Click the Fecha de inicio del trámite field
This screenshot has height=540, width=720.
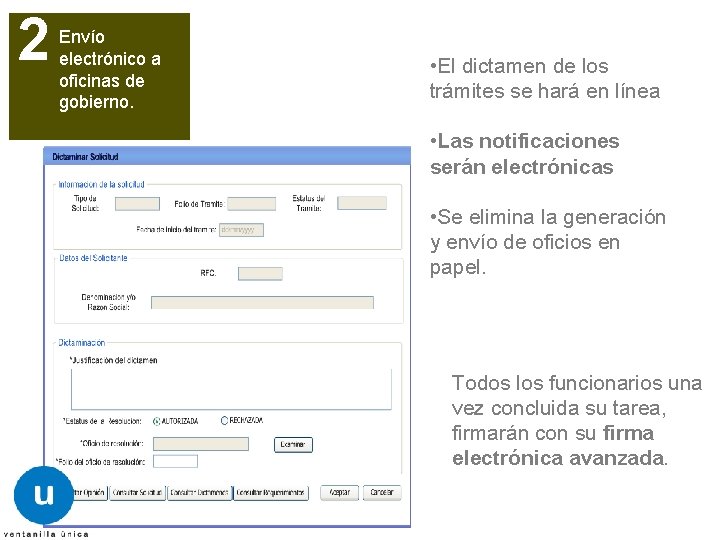(x=242, y=230)
